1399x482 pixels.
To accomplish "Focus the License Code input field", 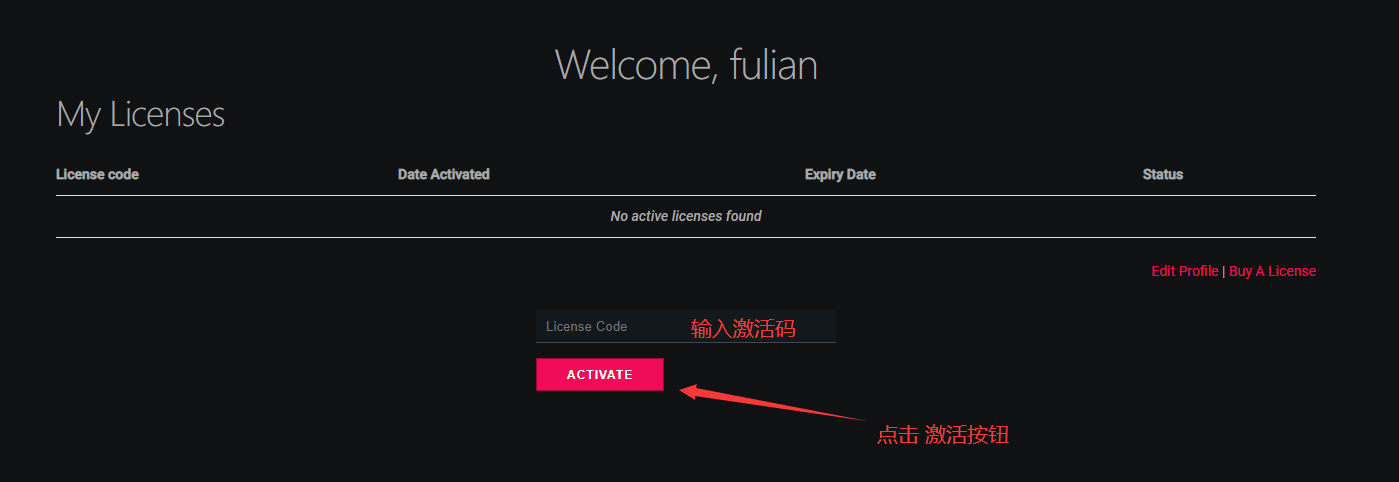I will (685, 327).
